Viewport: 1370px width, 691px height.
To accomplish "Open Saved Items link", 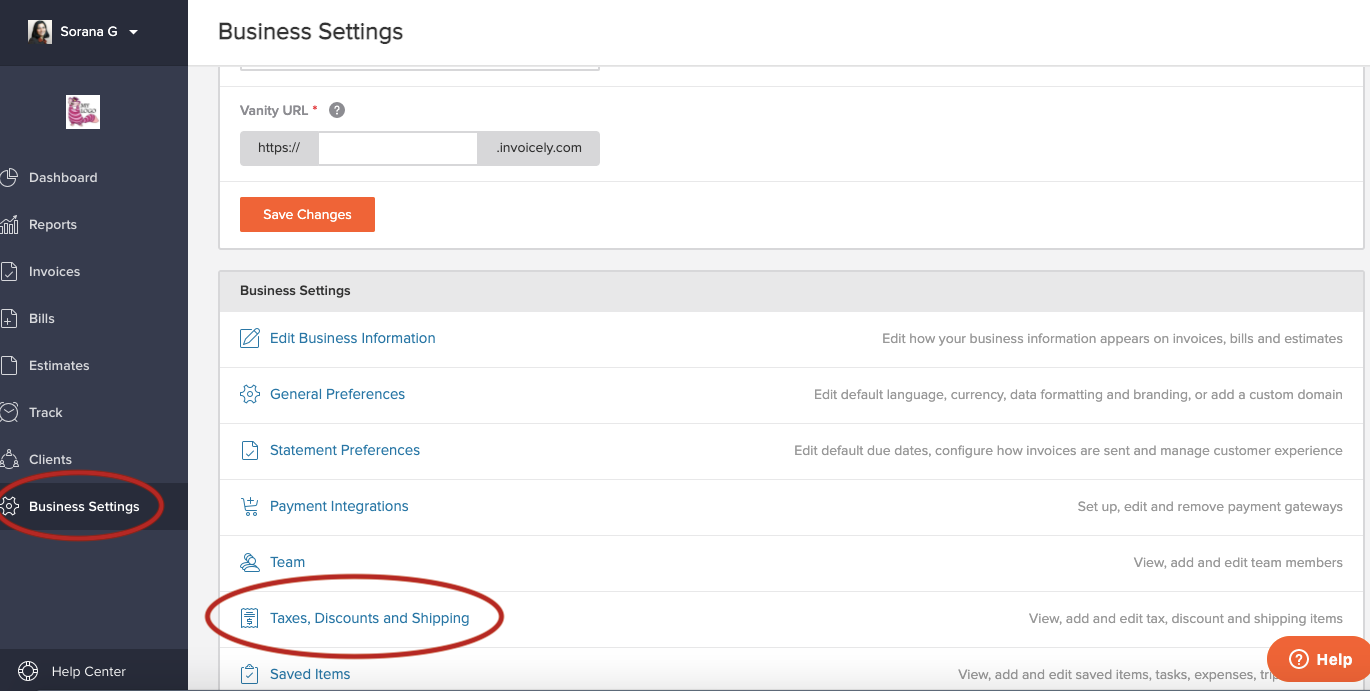I will [310, 674].
